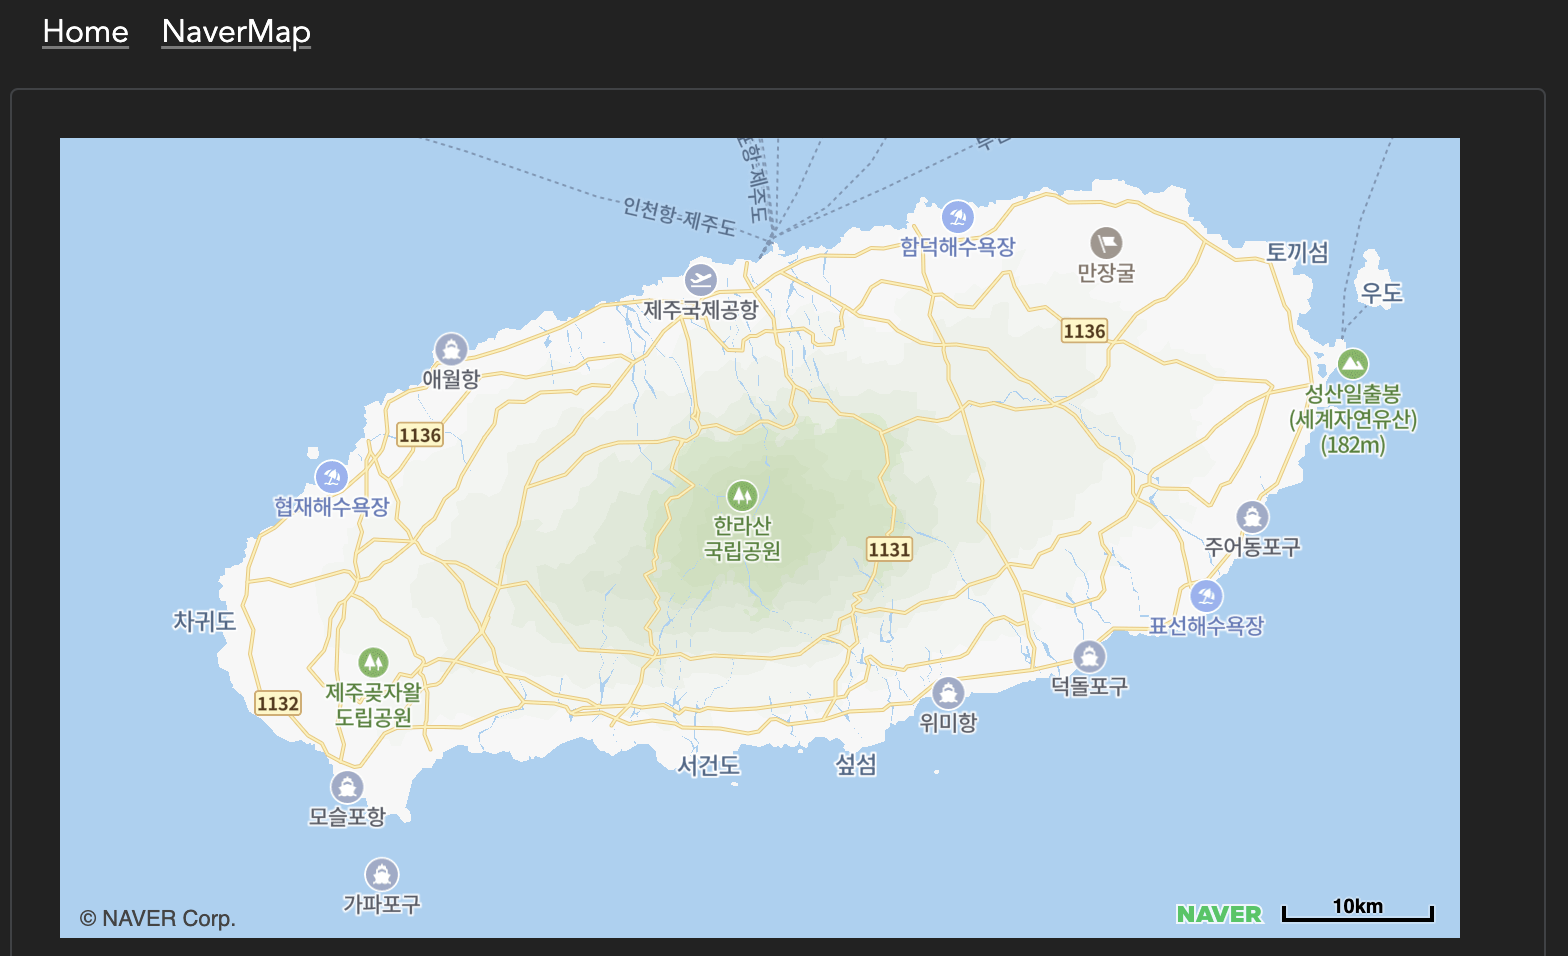
Task: Select the 표선해수욕장 beach icon
Action: point(1206,596)
